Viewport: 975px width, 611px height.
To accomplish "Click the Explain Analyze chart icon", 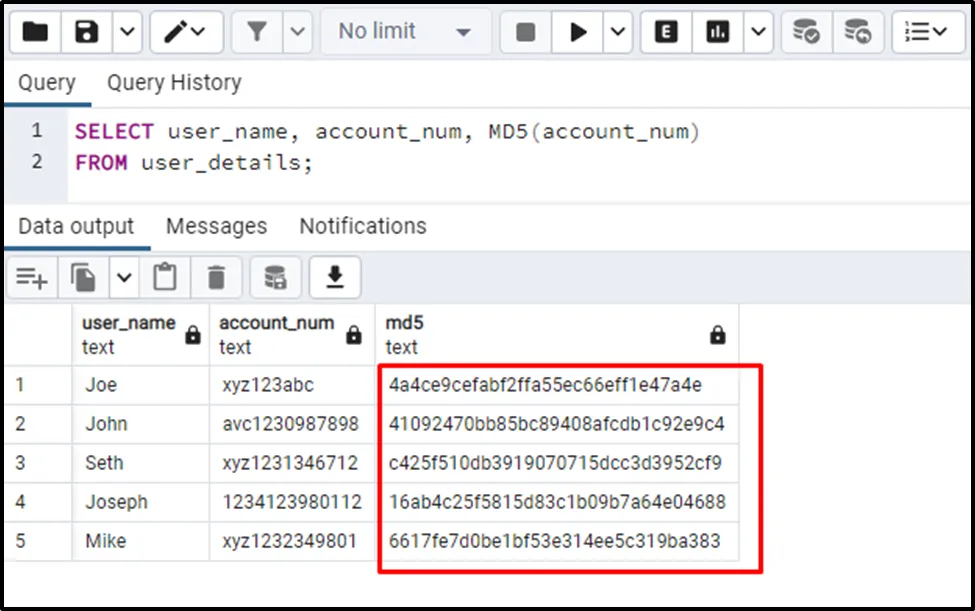I will [x=717, y=32].
